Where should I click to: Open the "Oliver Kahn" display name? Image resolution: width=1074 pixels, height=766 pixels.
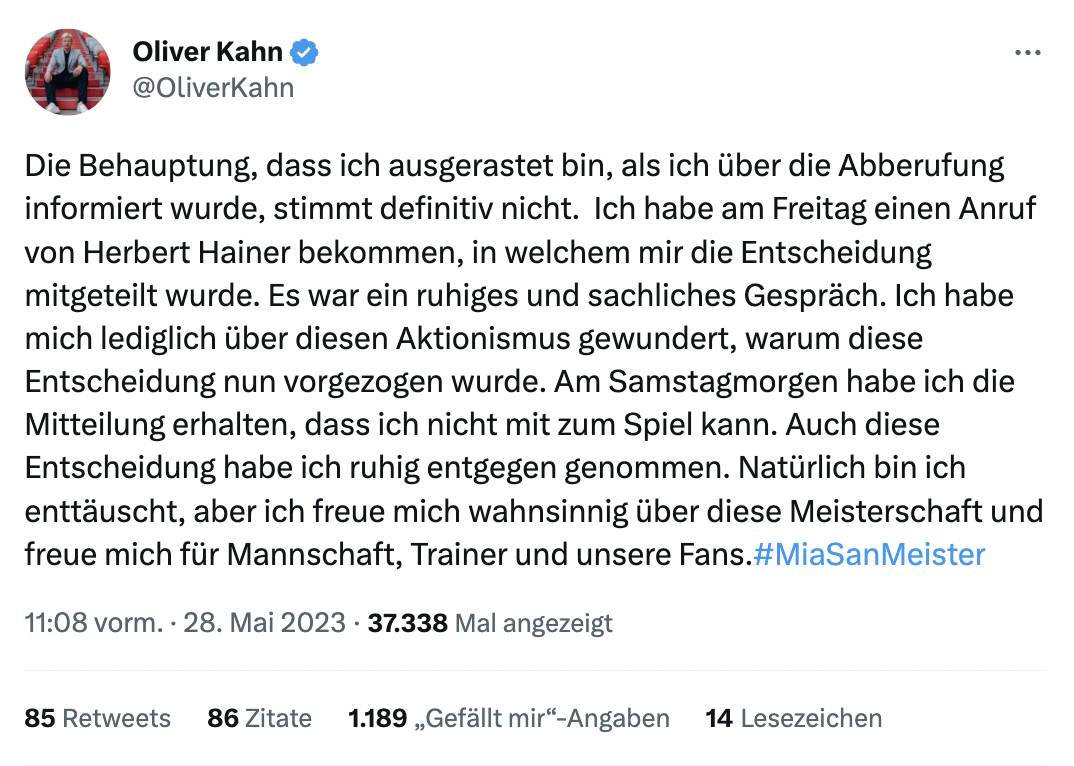click(207, 52)
